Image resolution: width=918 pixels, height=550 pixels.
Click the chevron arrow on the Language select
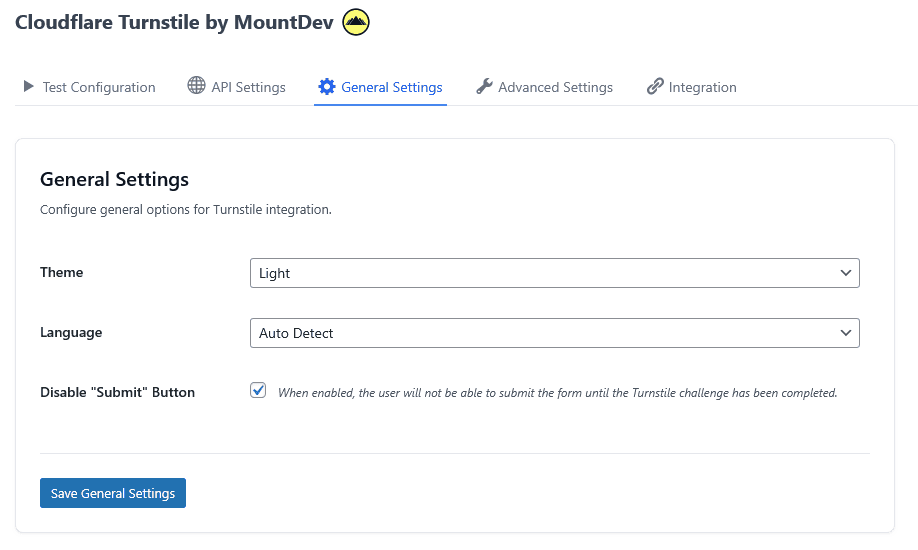coord(845,333)
